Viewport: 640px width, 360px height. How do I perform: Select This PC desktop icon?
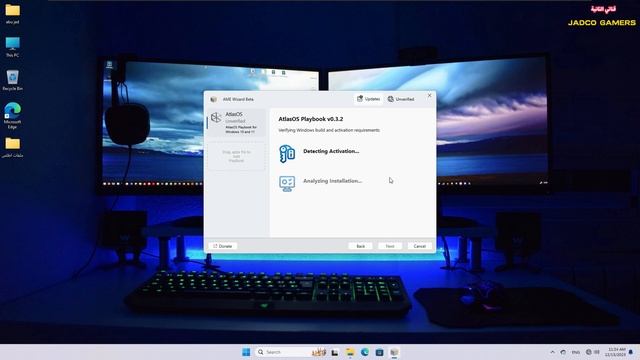point(13,47)
